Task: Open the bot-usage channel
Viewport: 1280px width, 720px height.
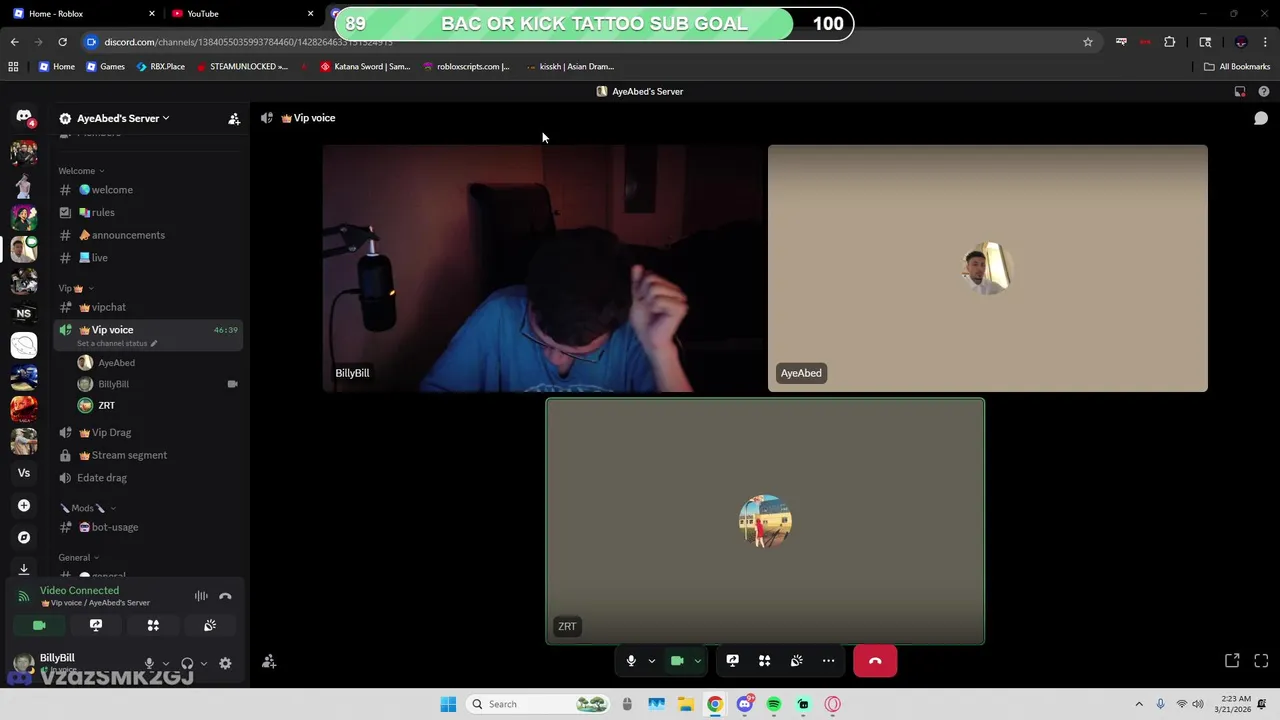Action: tap(148, 527)
